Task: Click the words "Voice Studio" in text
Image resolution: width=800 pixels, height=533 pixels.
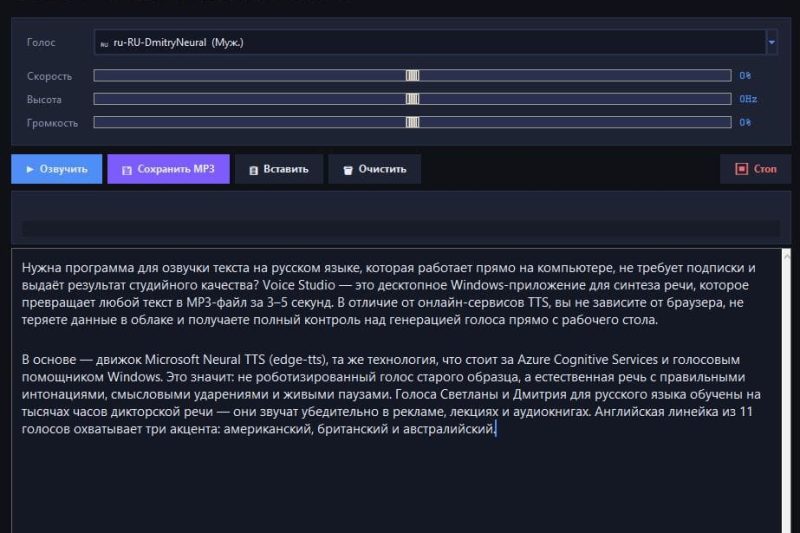Action: click(299, 285)
